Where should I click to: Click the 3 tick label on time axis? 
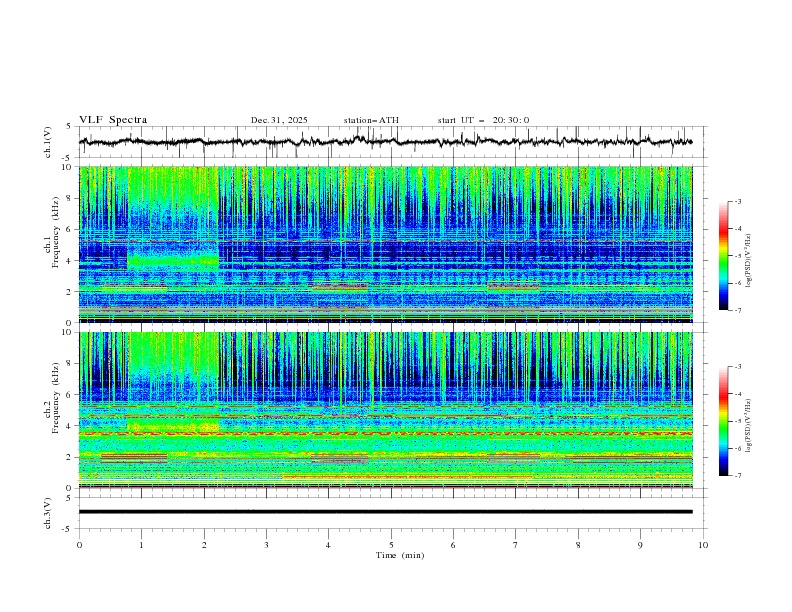click(266, 545)
